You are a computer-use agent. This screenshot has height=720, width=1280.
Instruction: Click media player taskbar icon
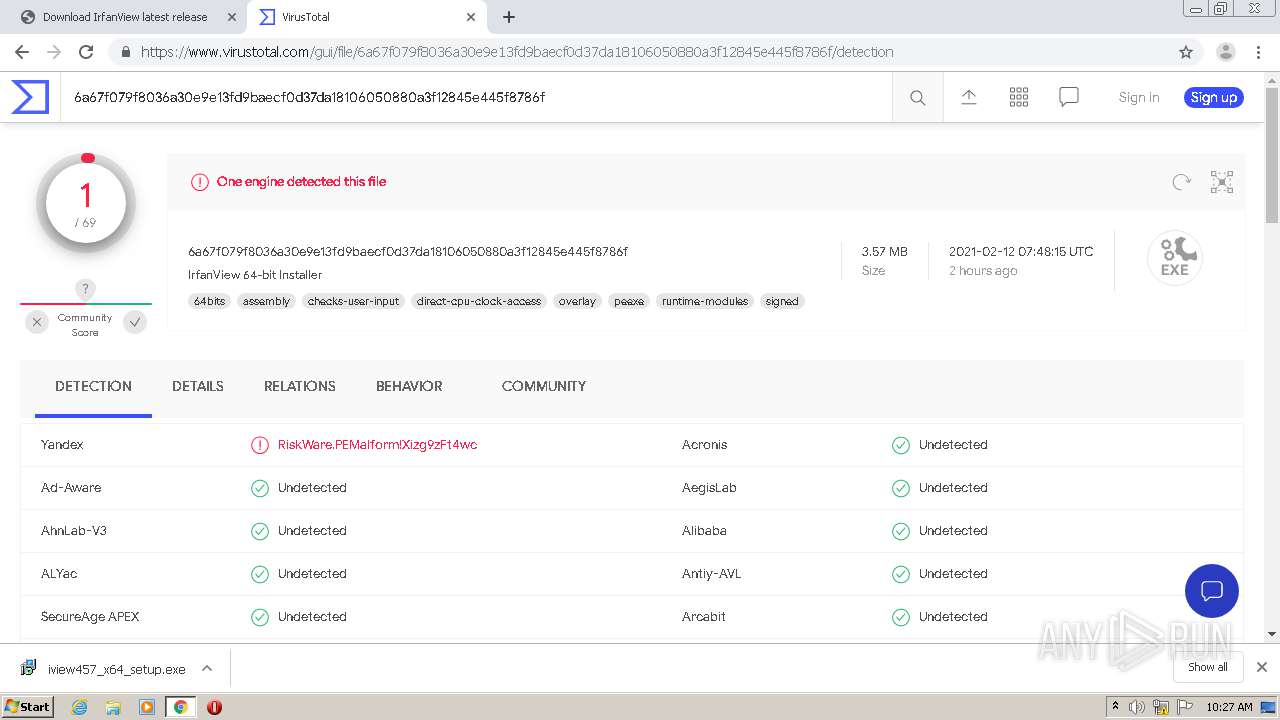pos(147,707)
